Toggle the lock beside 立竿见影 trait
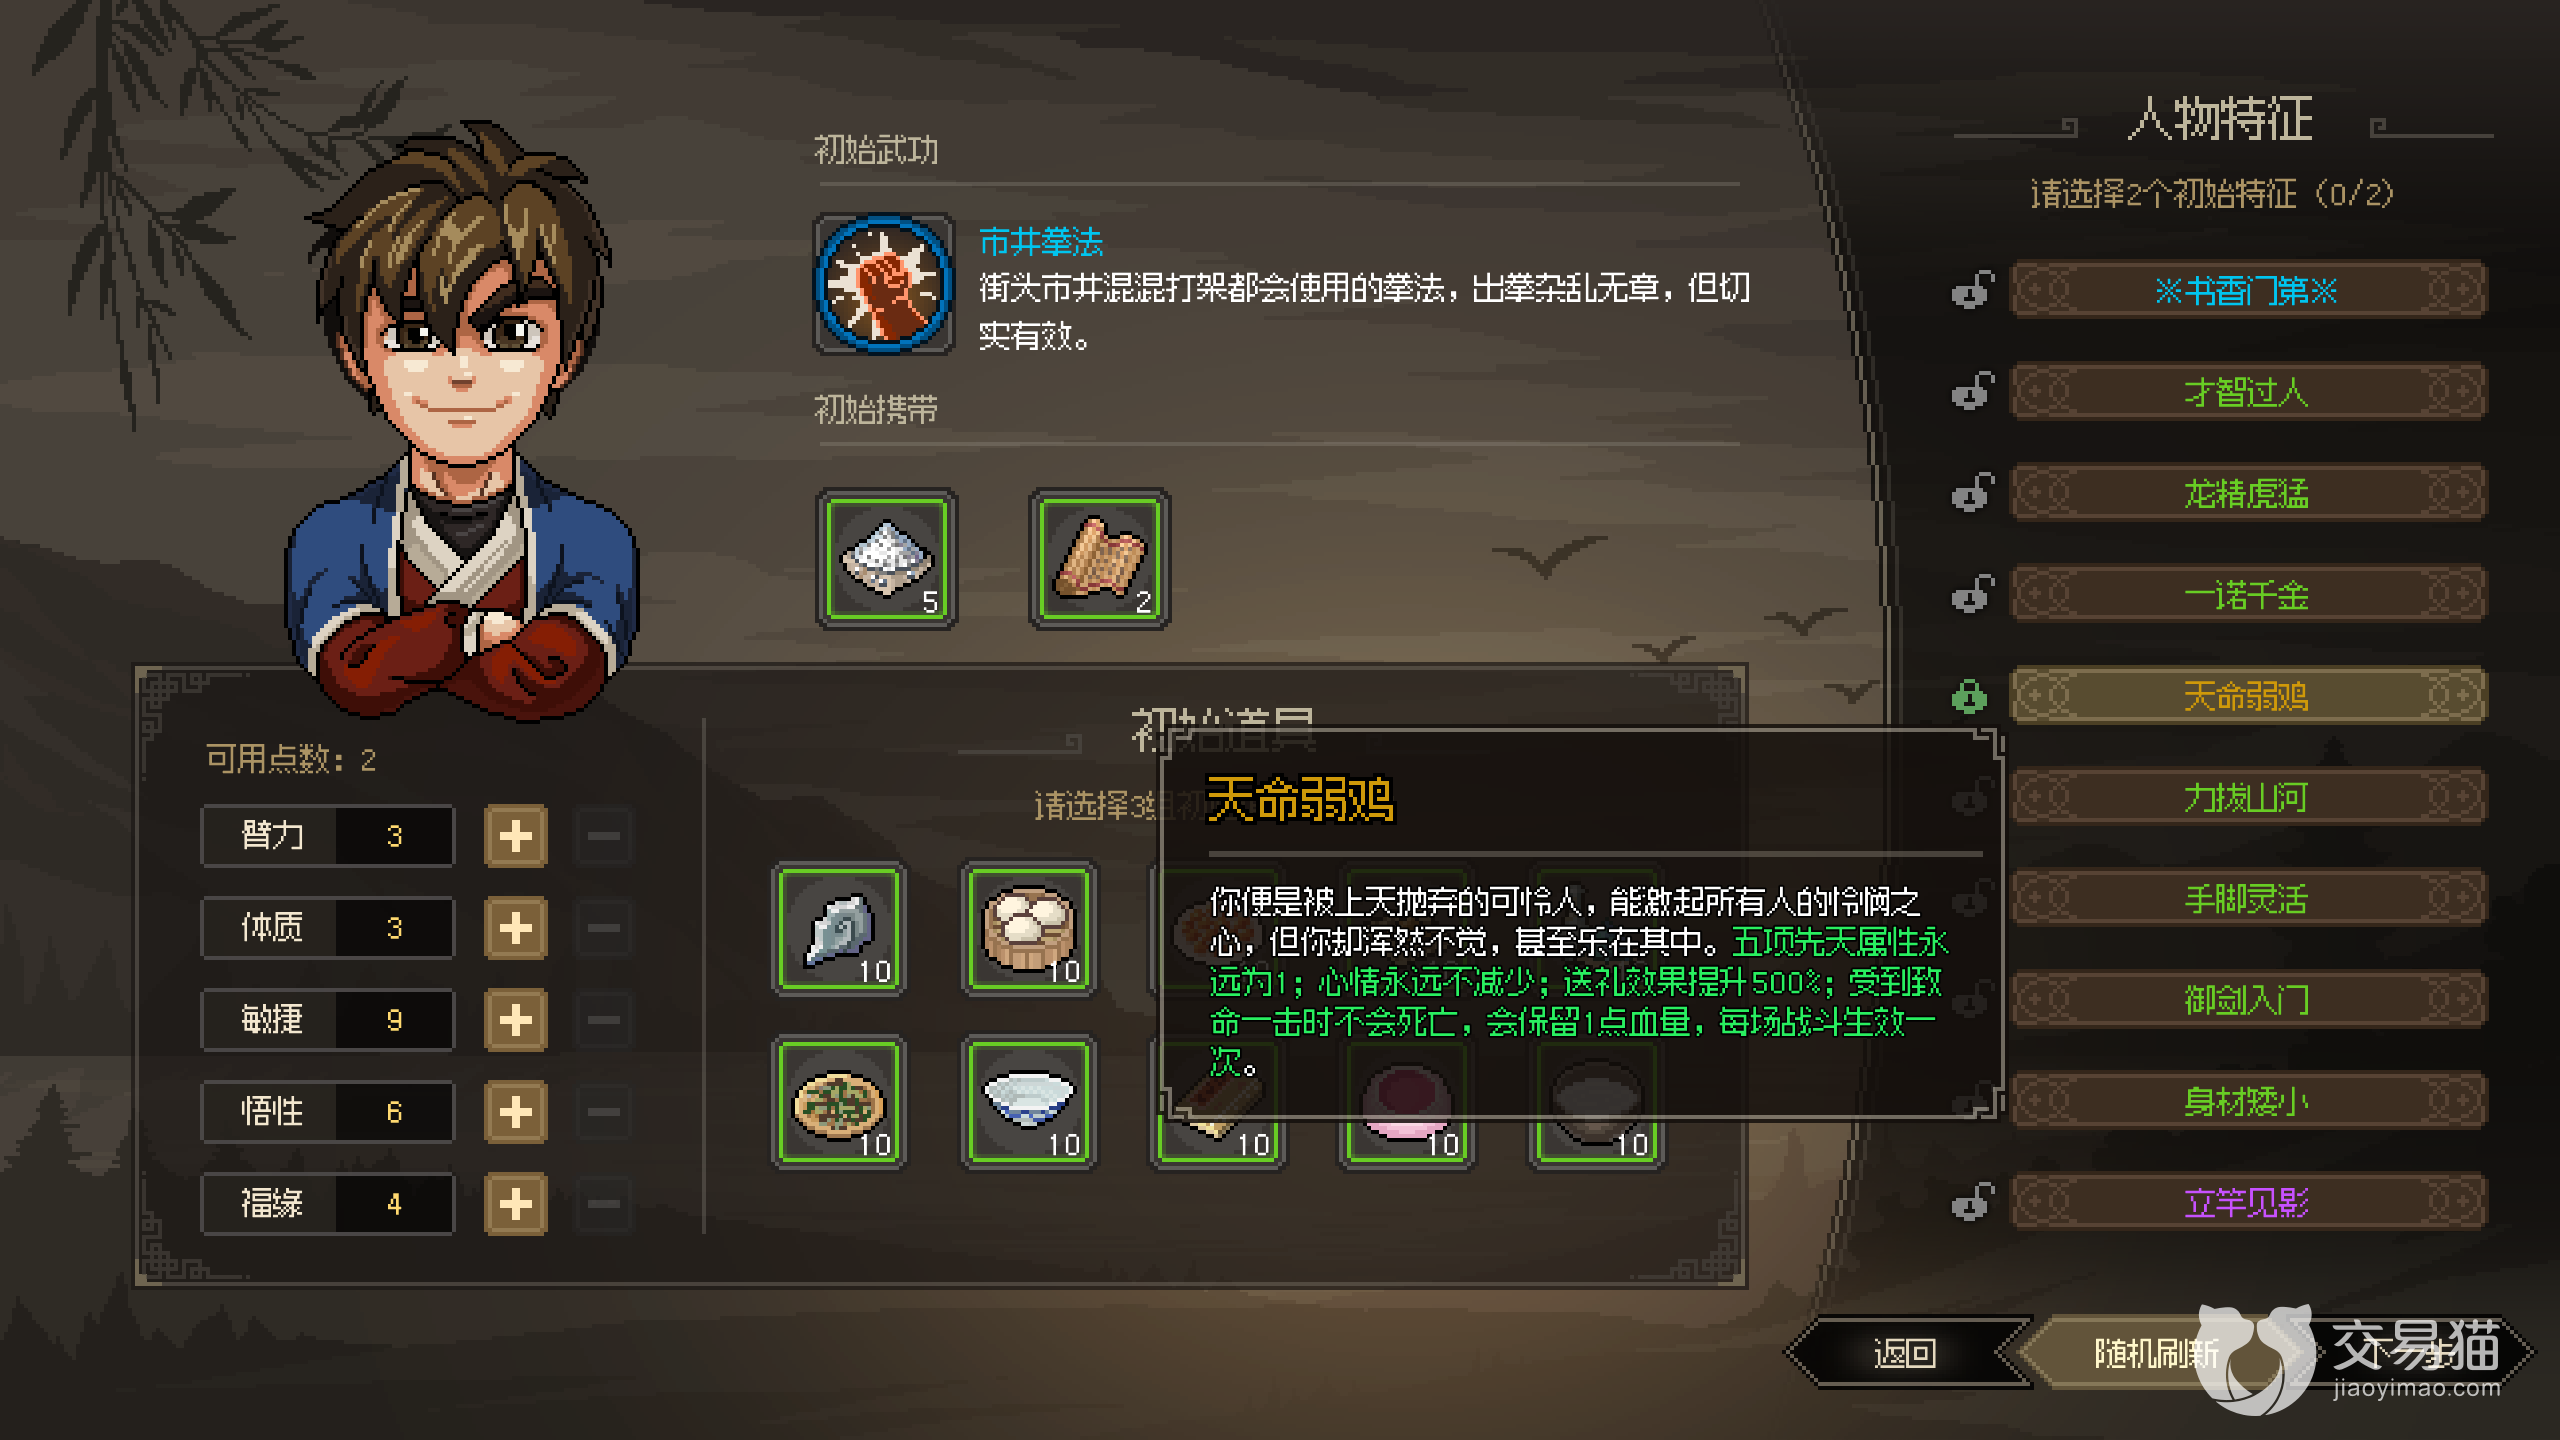The image size is (2560, 1440). point(1972,1202)
